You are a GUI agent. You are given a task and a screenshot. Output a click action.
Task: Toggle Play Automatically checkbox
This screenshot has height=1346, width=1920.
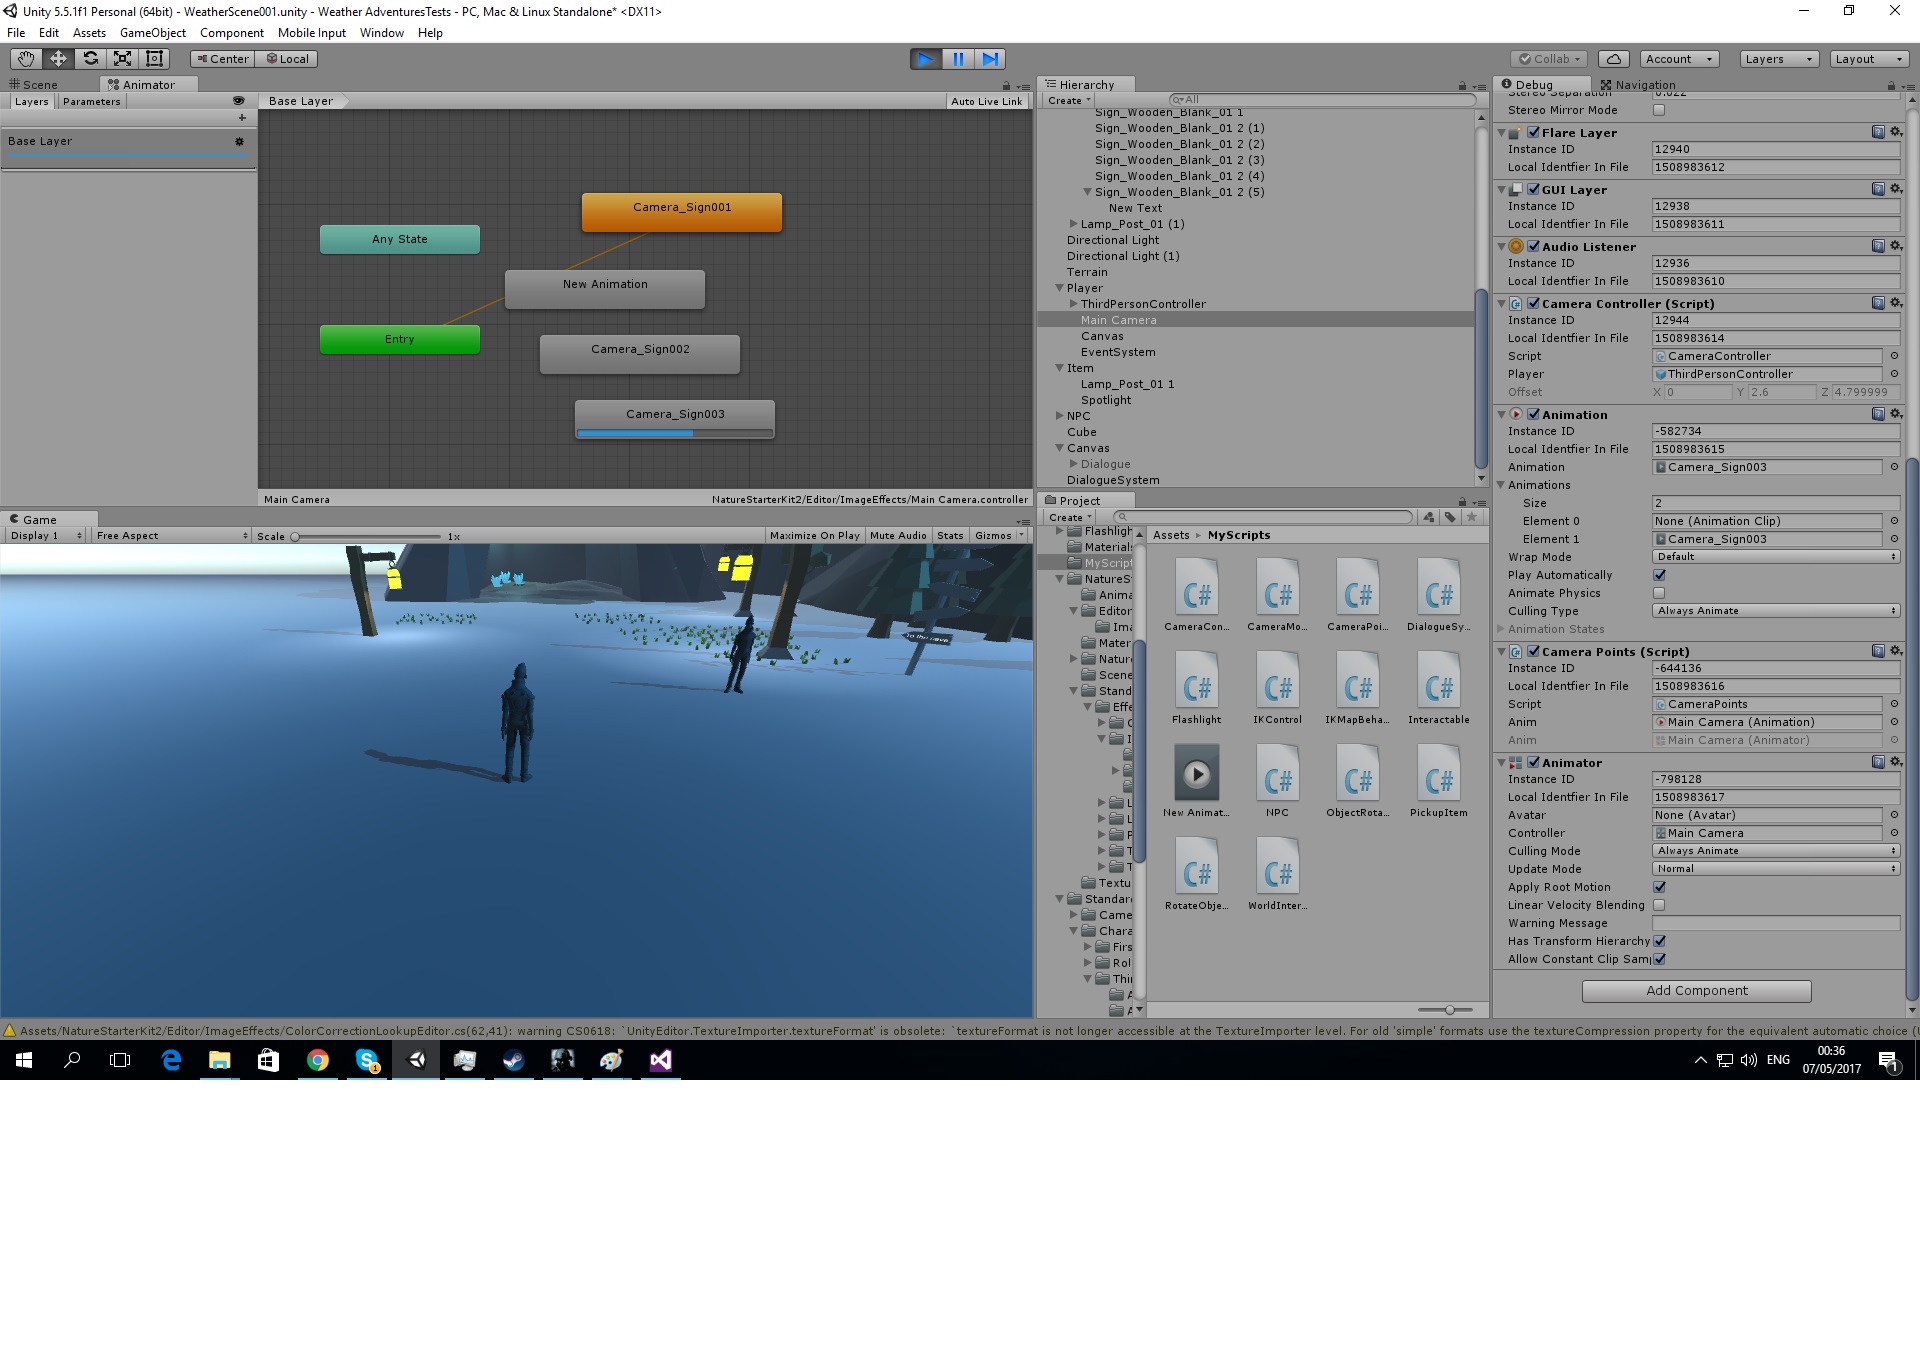pyautogui.click(x=1659, y=575)
